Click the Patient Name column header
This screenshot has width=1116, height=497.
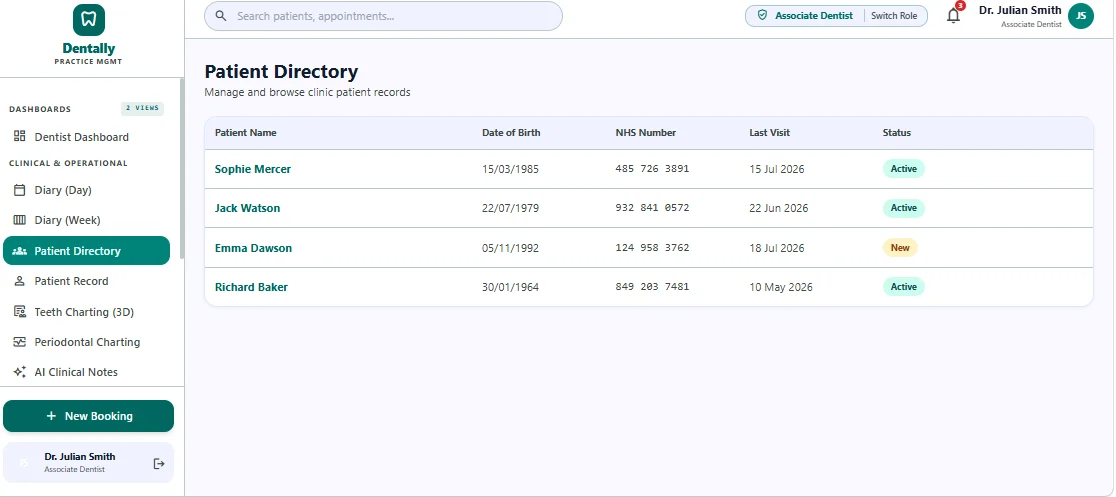246,132
